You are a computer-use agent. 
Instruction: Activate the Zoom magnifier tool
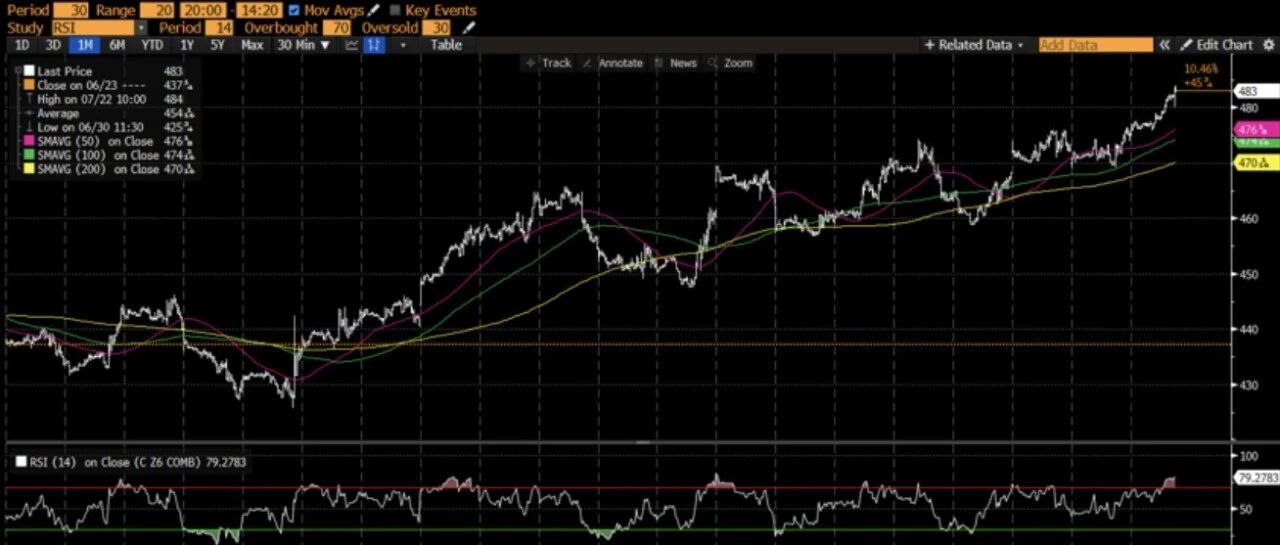click(x=730, y=63)
